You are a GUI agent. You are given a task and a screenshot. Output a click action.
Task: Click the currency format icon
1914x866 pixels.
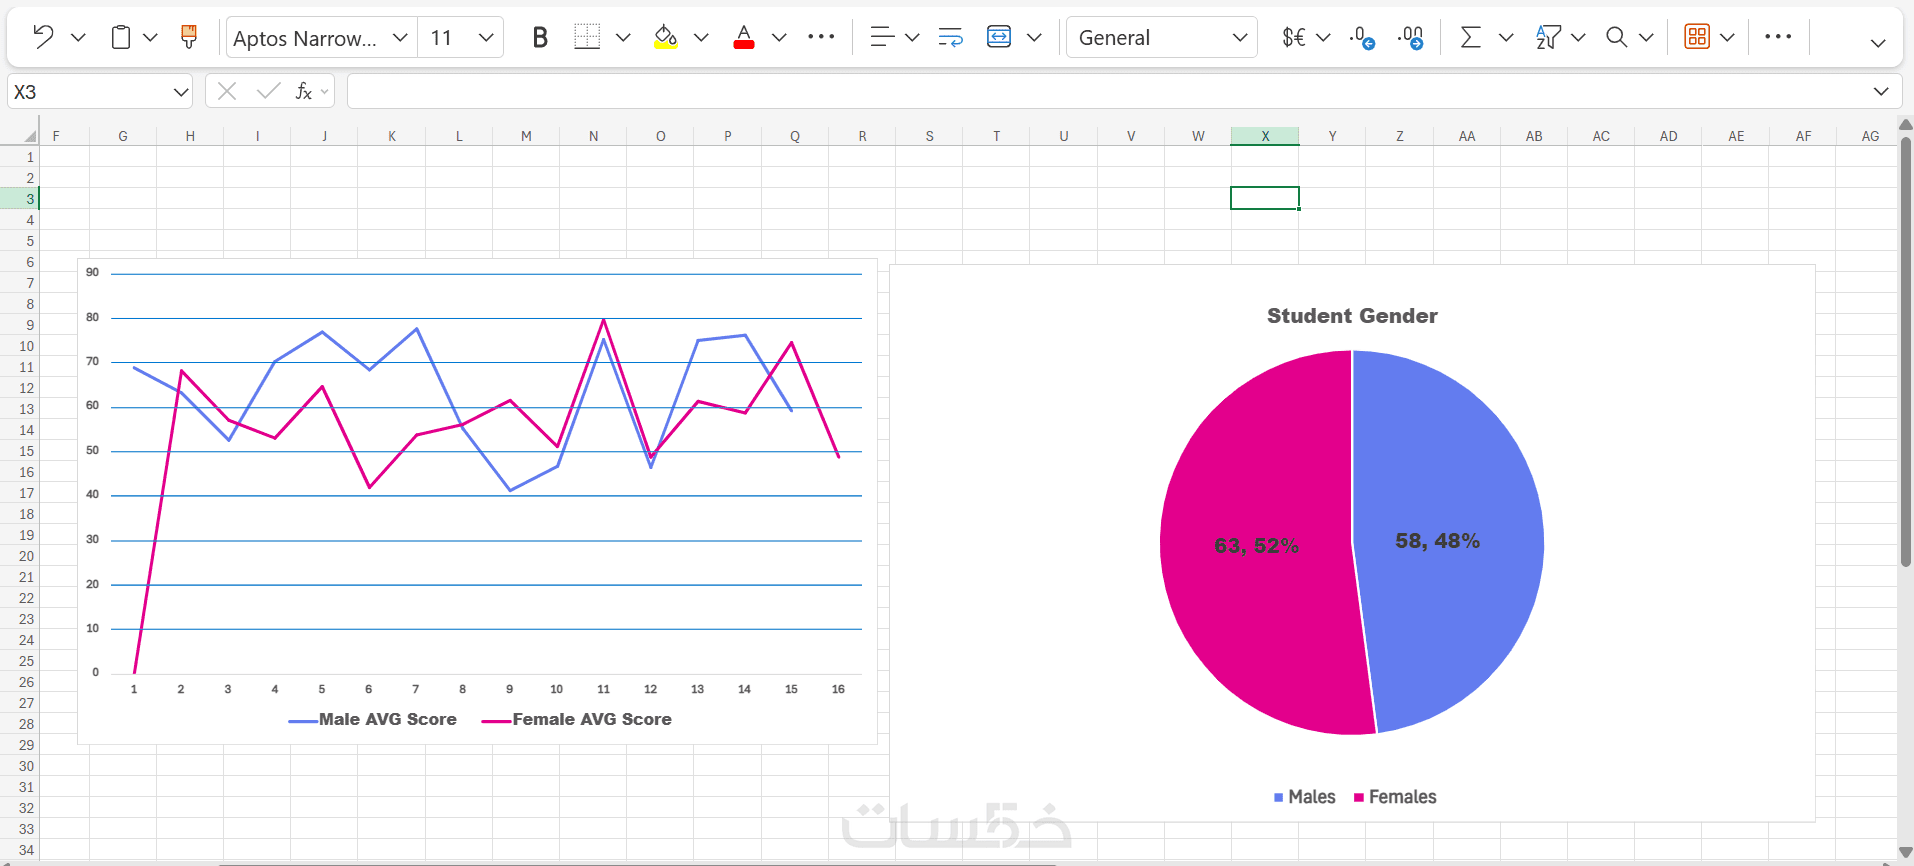coord(1293,37)
